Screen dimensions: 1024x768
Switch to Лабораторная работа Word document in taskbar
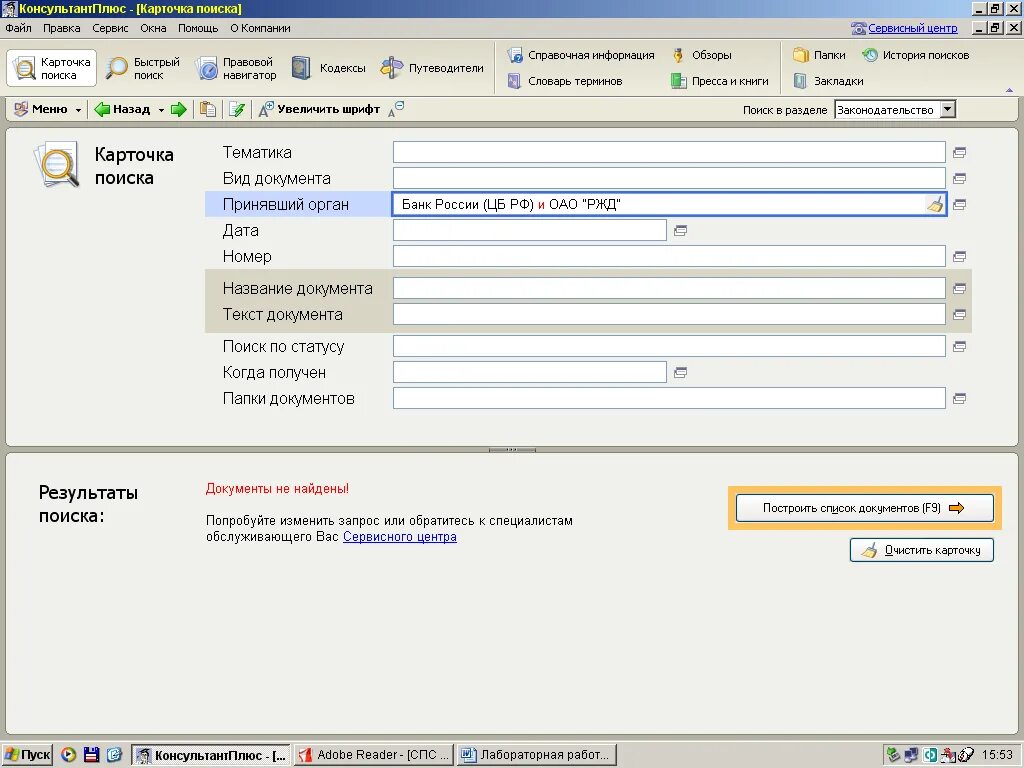coord(537,755)
